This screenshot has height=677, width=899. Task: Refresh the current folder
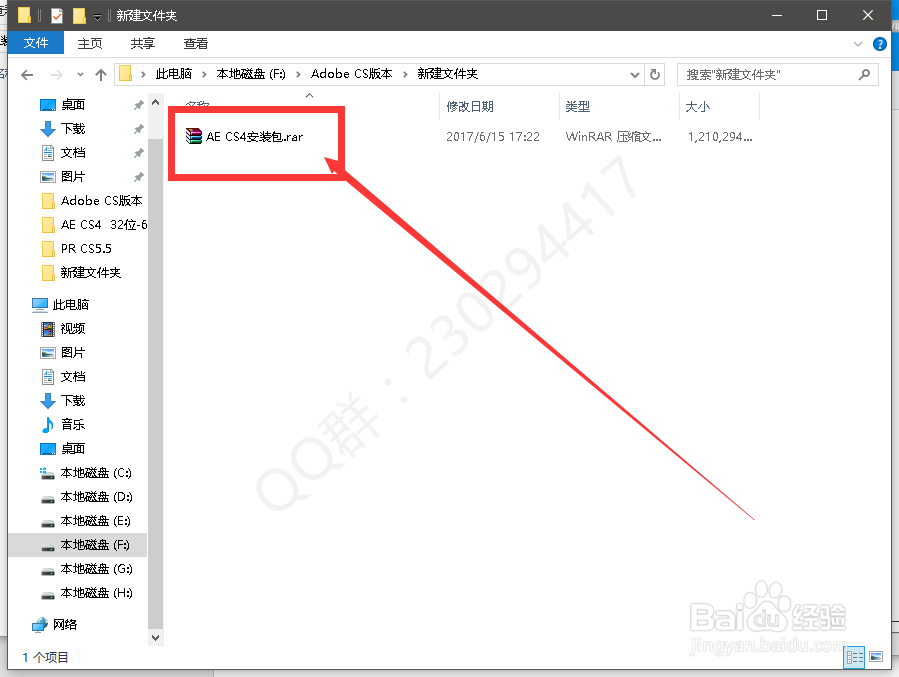(x=655, y=75)
